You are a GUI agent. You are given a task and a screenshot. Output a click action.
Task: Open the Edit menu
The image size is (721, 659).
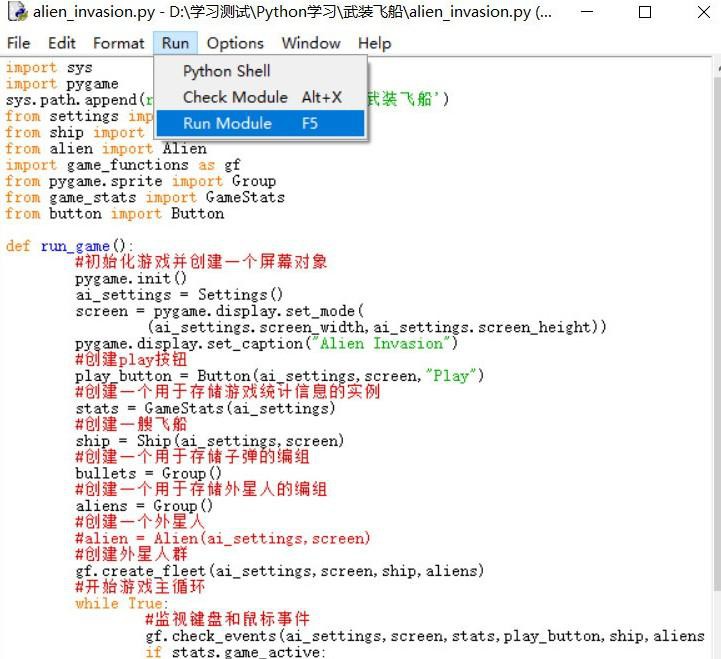[62, 43]
